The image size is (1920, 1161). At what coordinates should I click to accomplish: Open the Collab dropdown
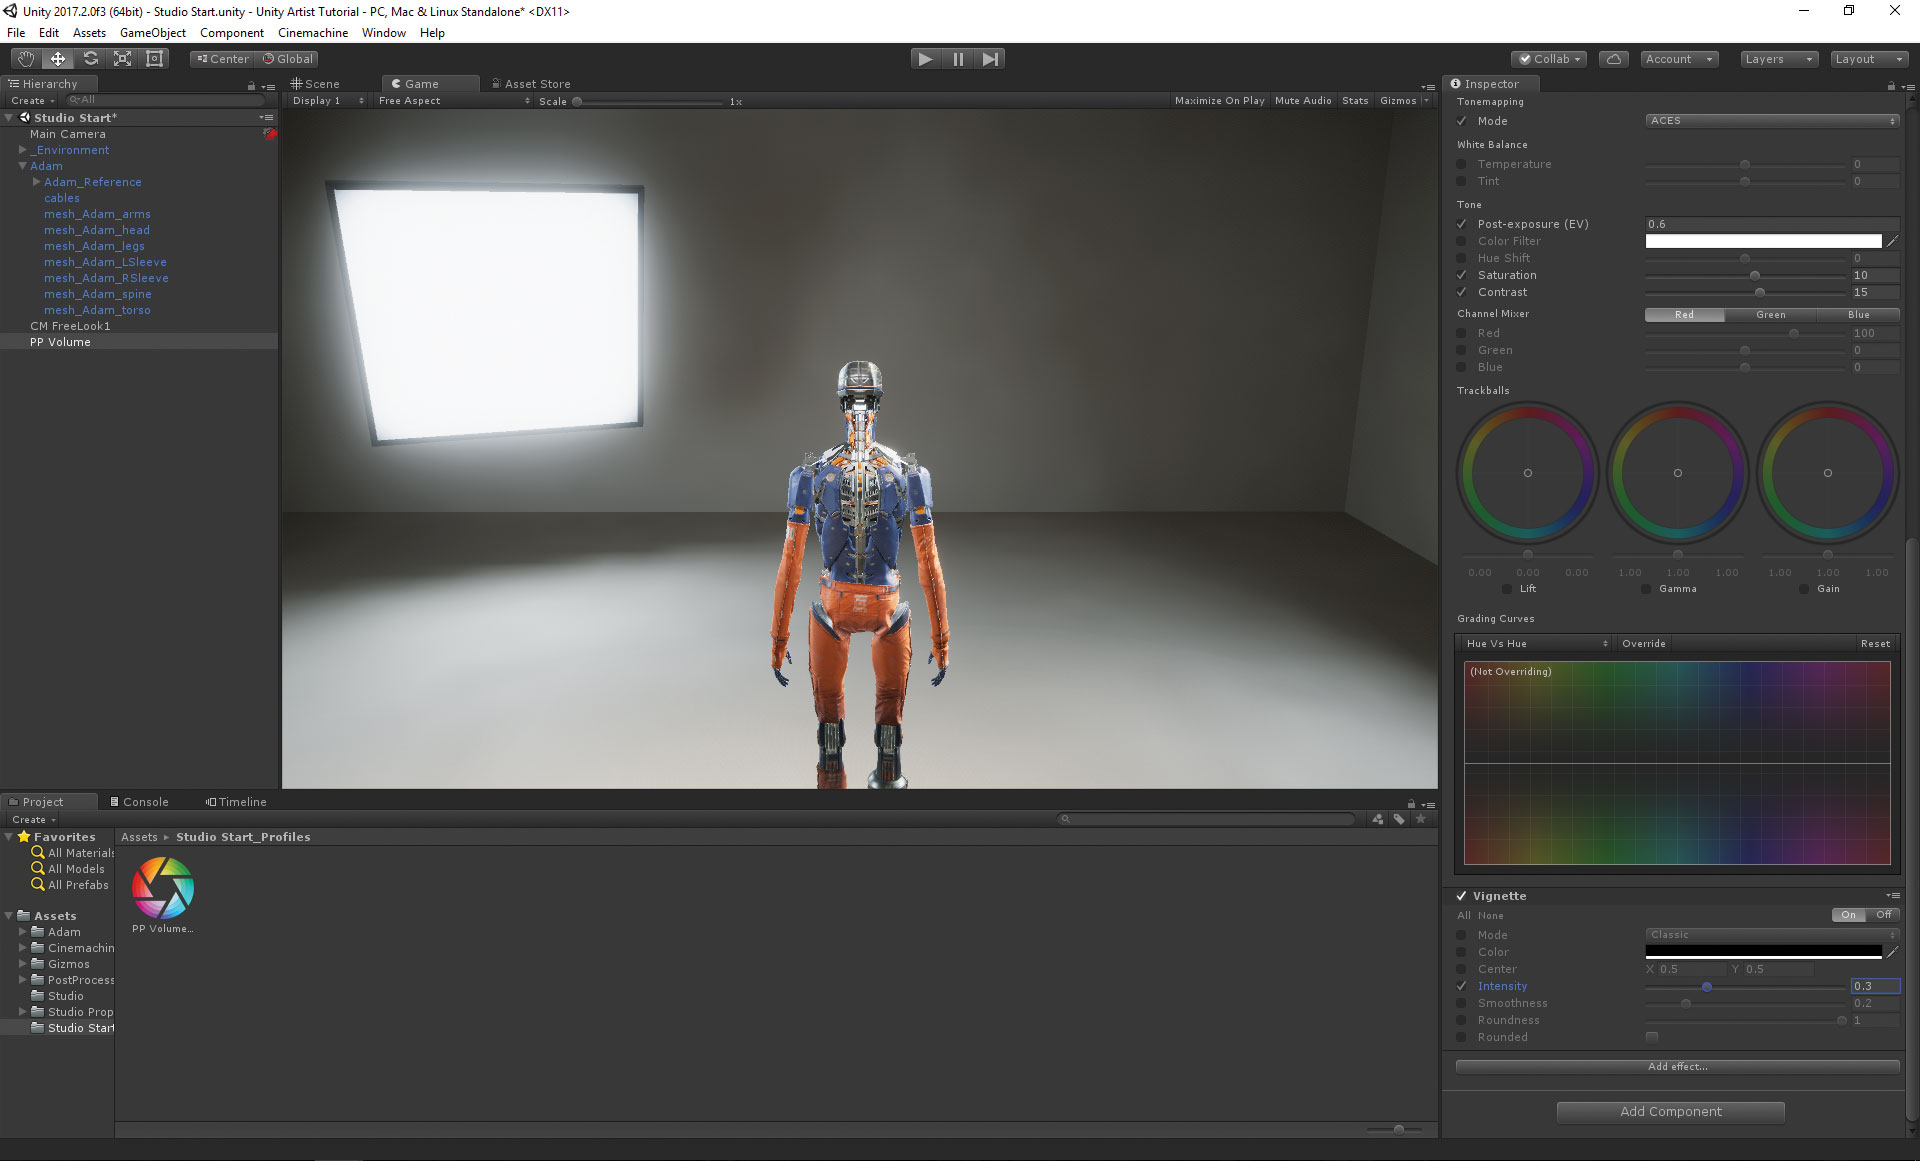(1549, 59)
